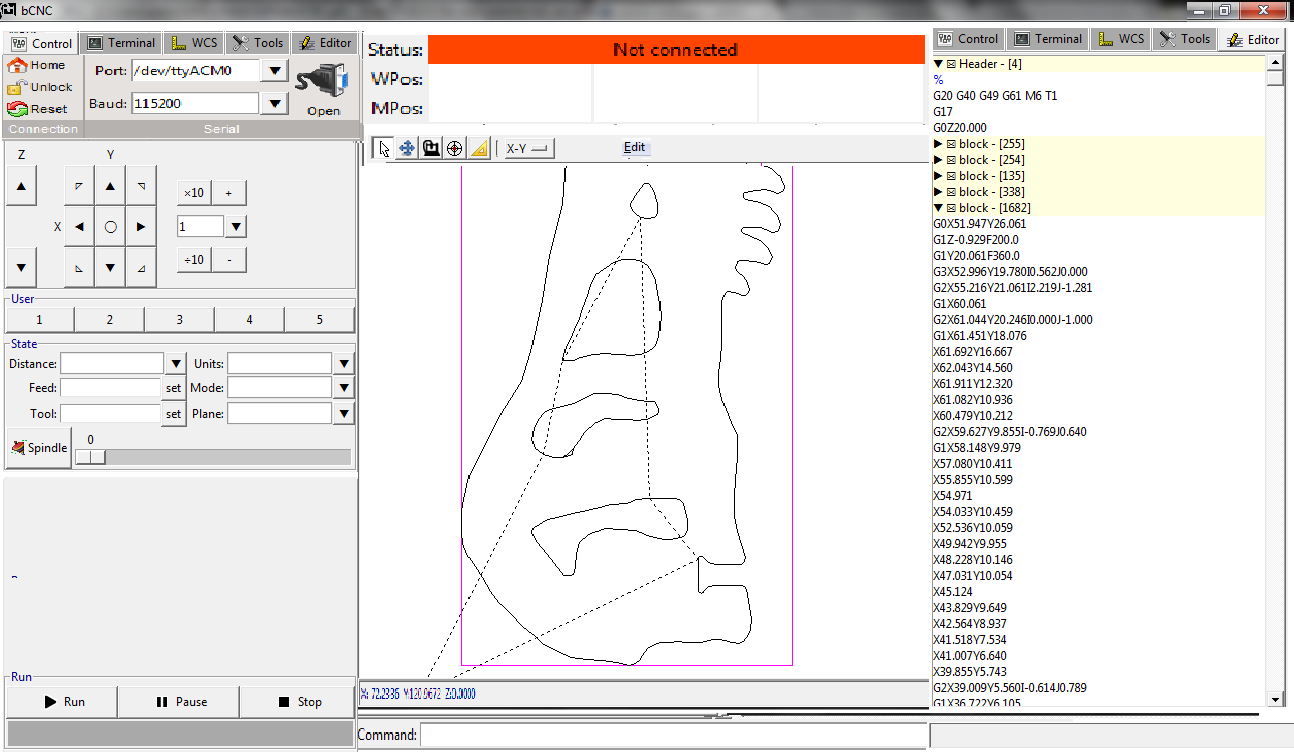
Task: Switch to Terminal tab above the connection panel
Action: [121, 43]
